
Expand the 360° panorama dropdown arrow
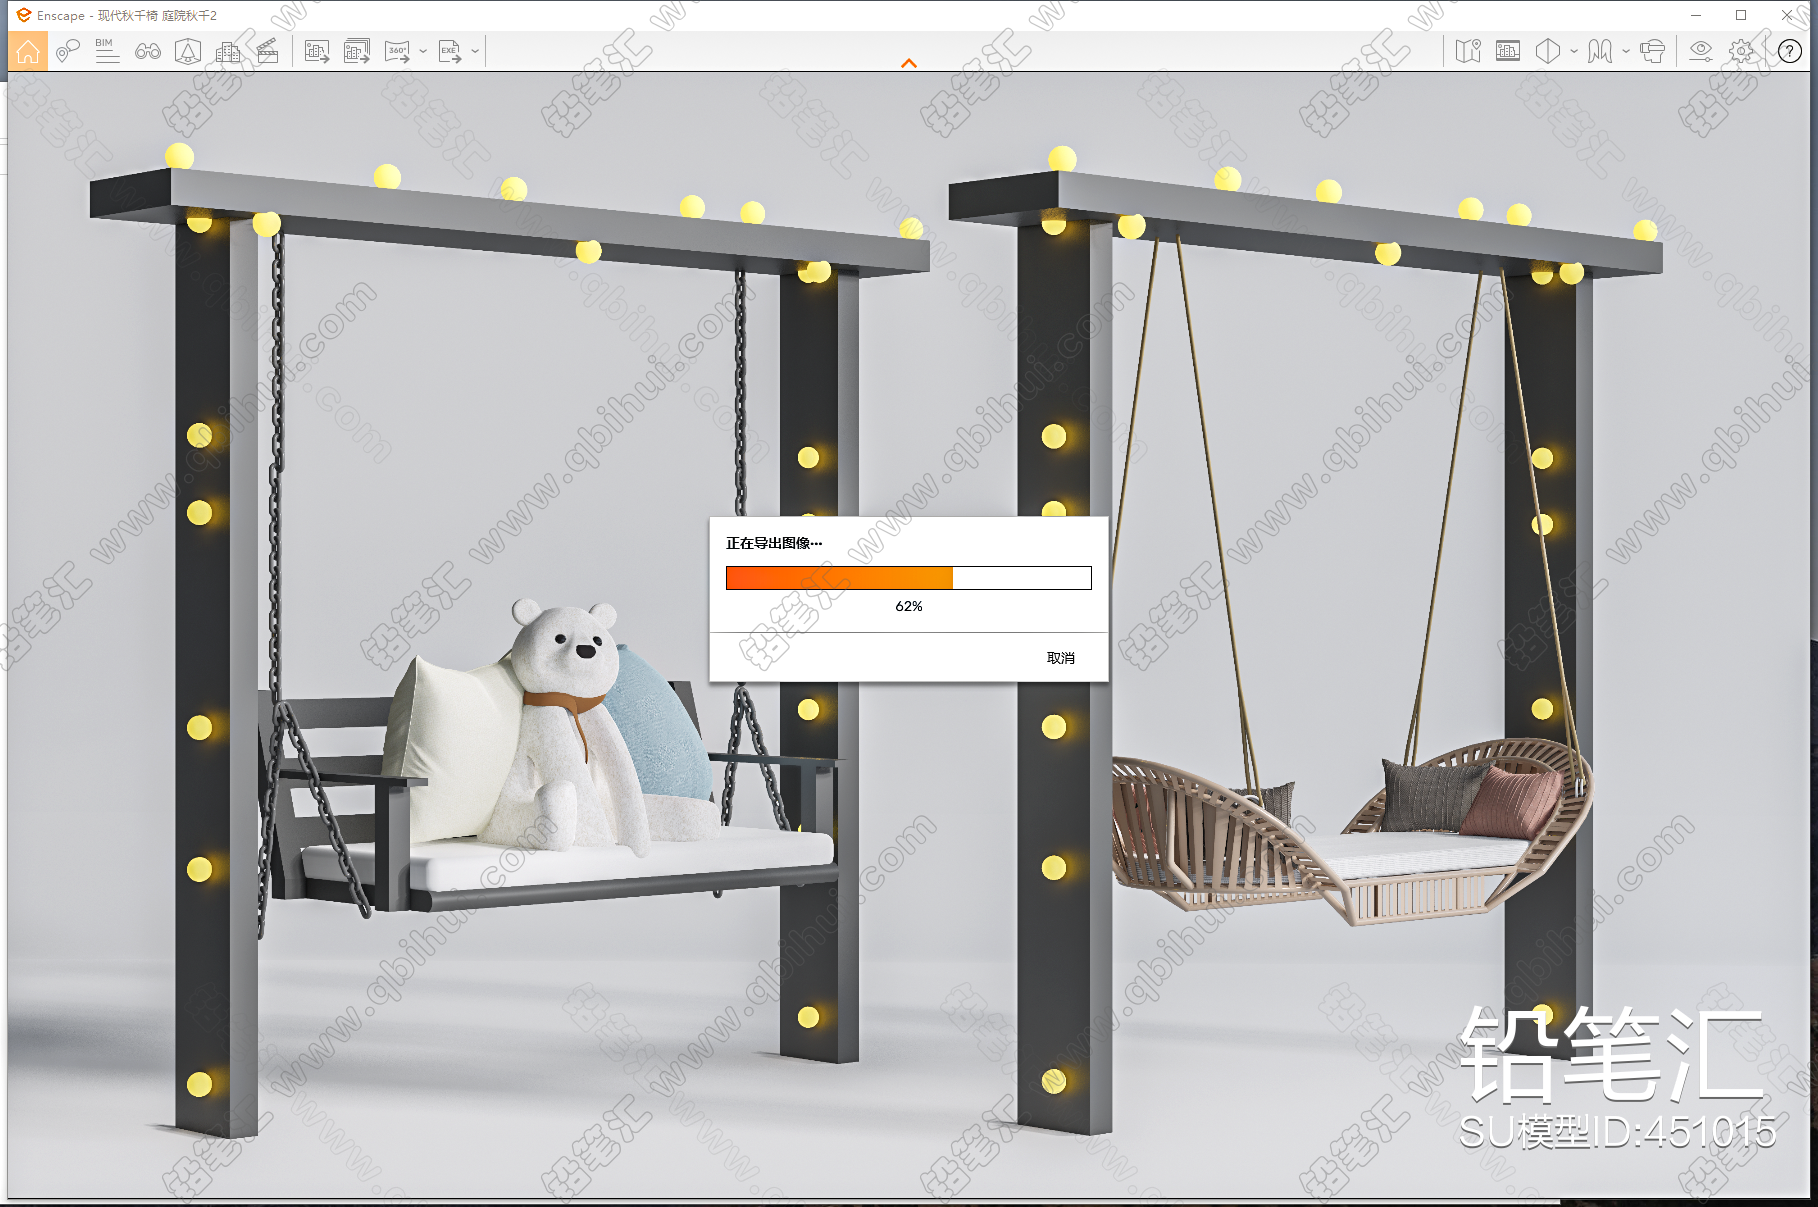(x=423, y=51)
